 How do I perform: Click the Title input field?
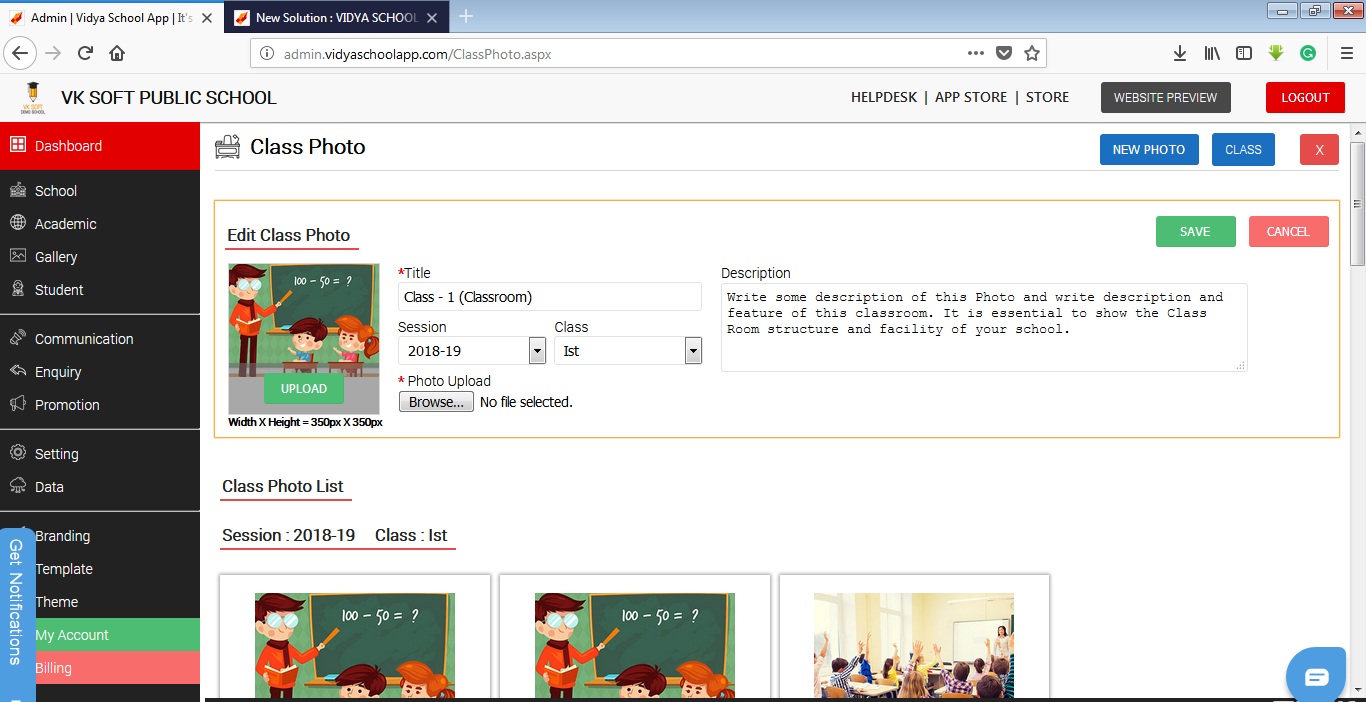click(550, 296)
